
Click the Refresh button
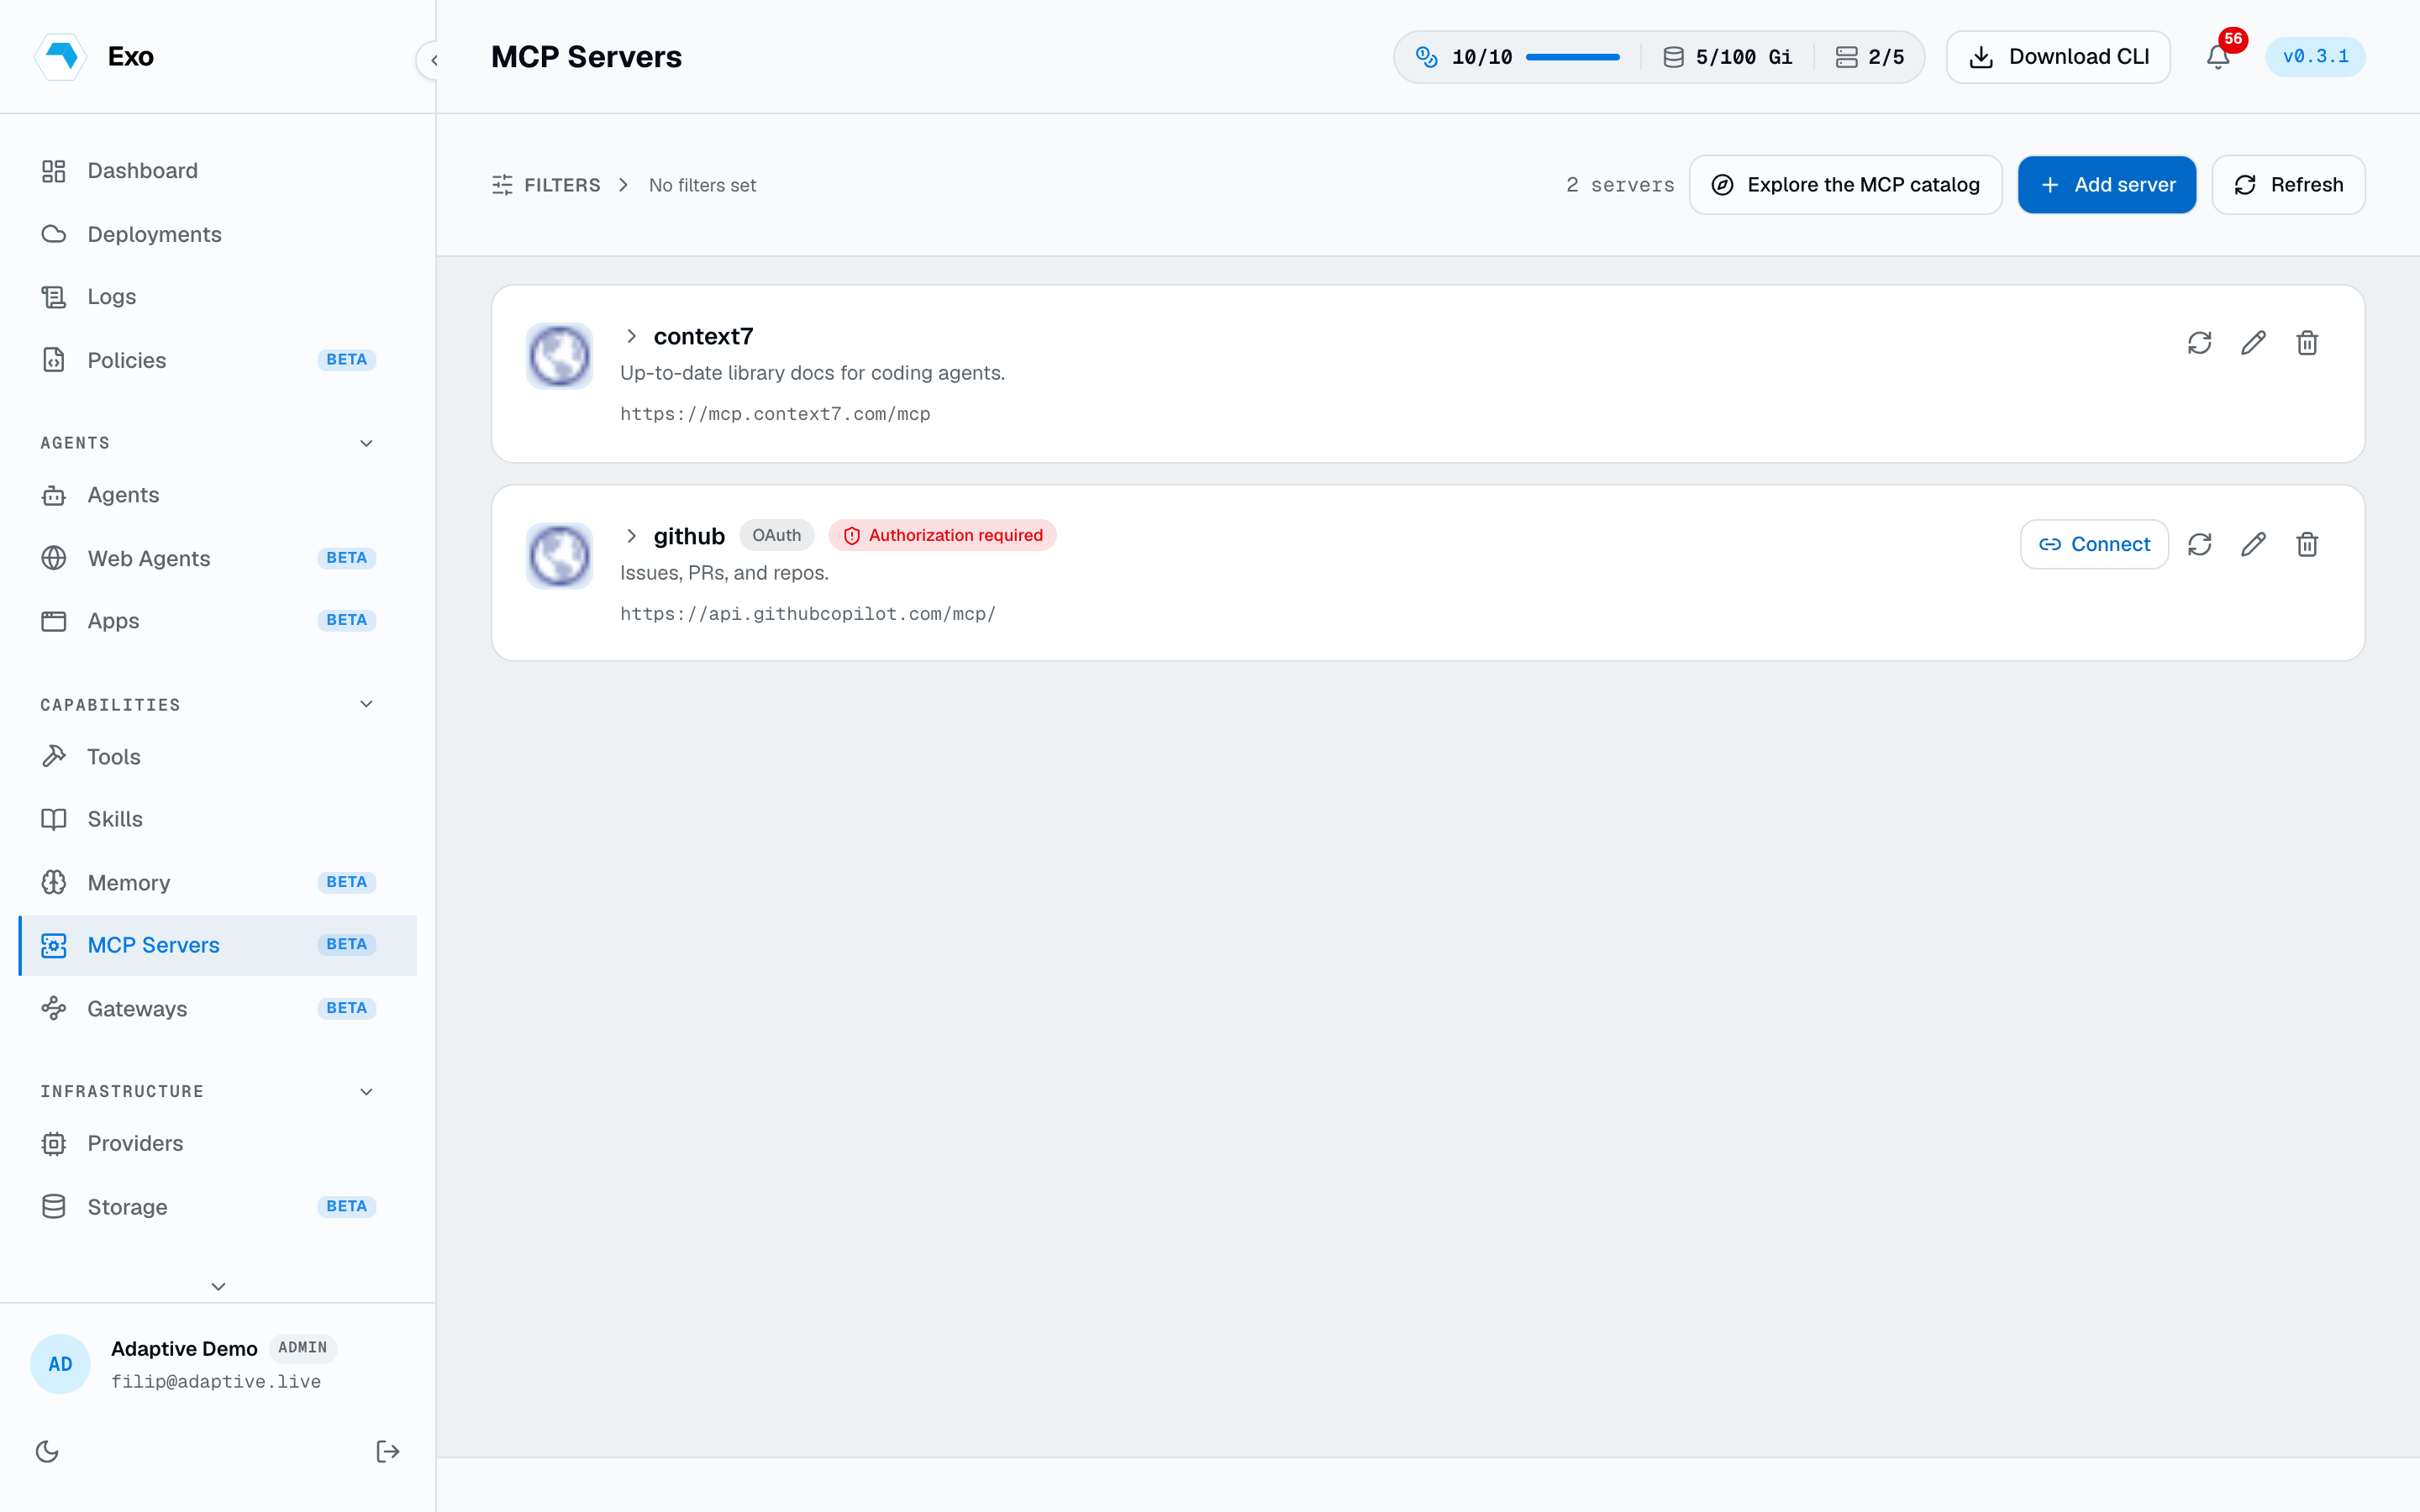coord(2288,185)
